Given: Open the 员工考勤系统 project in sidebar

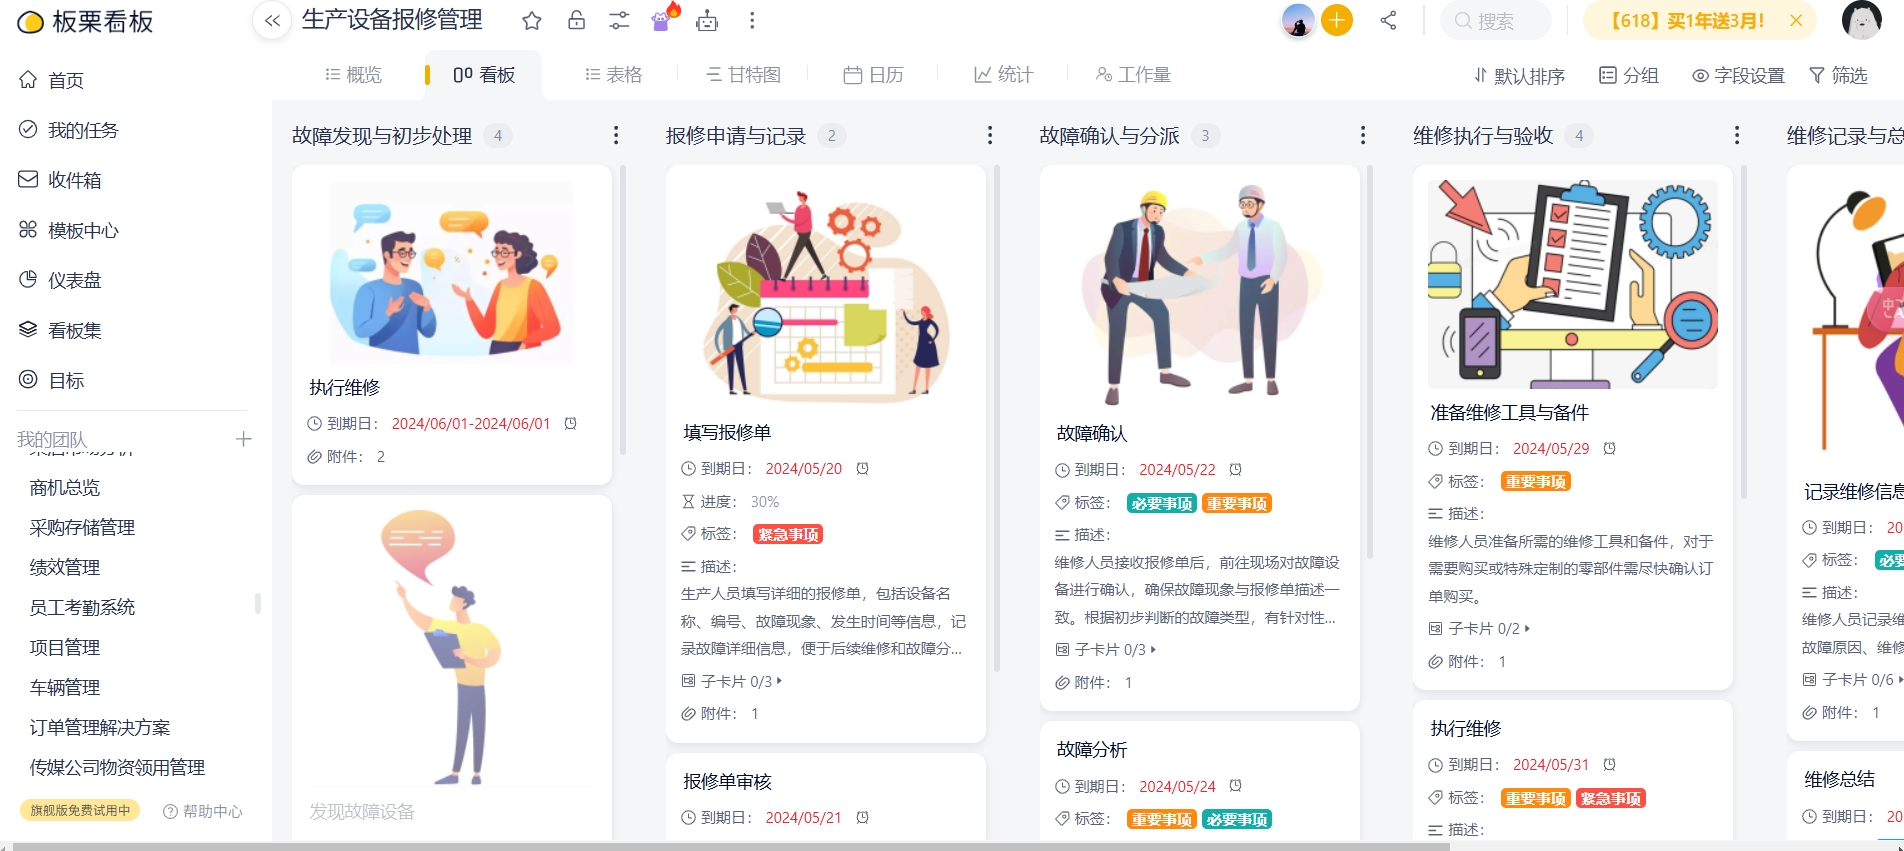Looking at the screenshot, I should 82,608.
